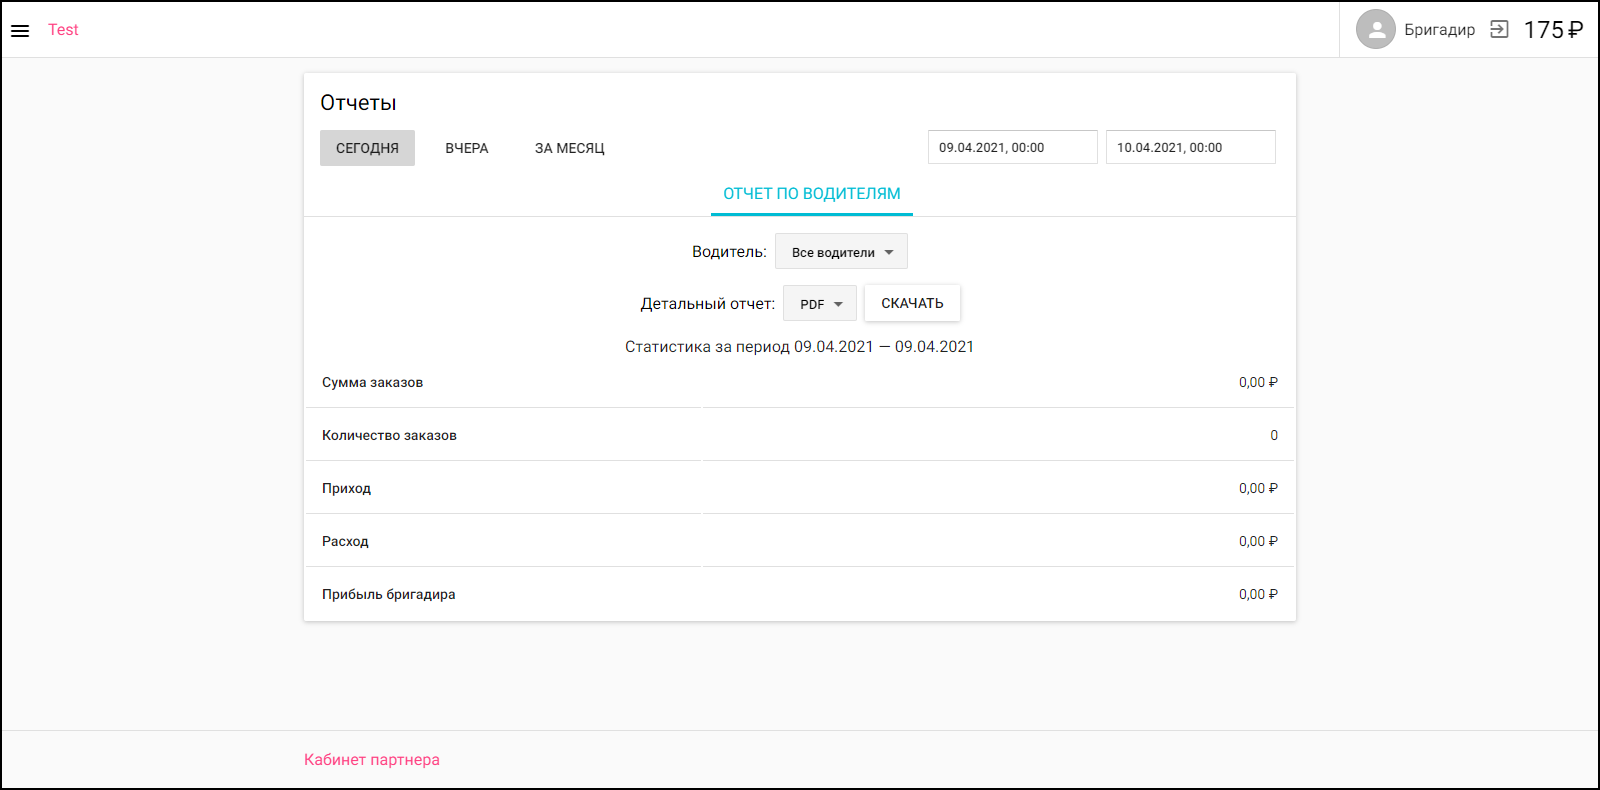Image resolution: width=1600 pixels, height=790 pixels.
Task: Open the Кабинет партнера footer link
Action: [372, 760]
